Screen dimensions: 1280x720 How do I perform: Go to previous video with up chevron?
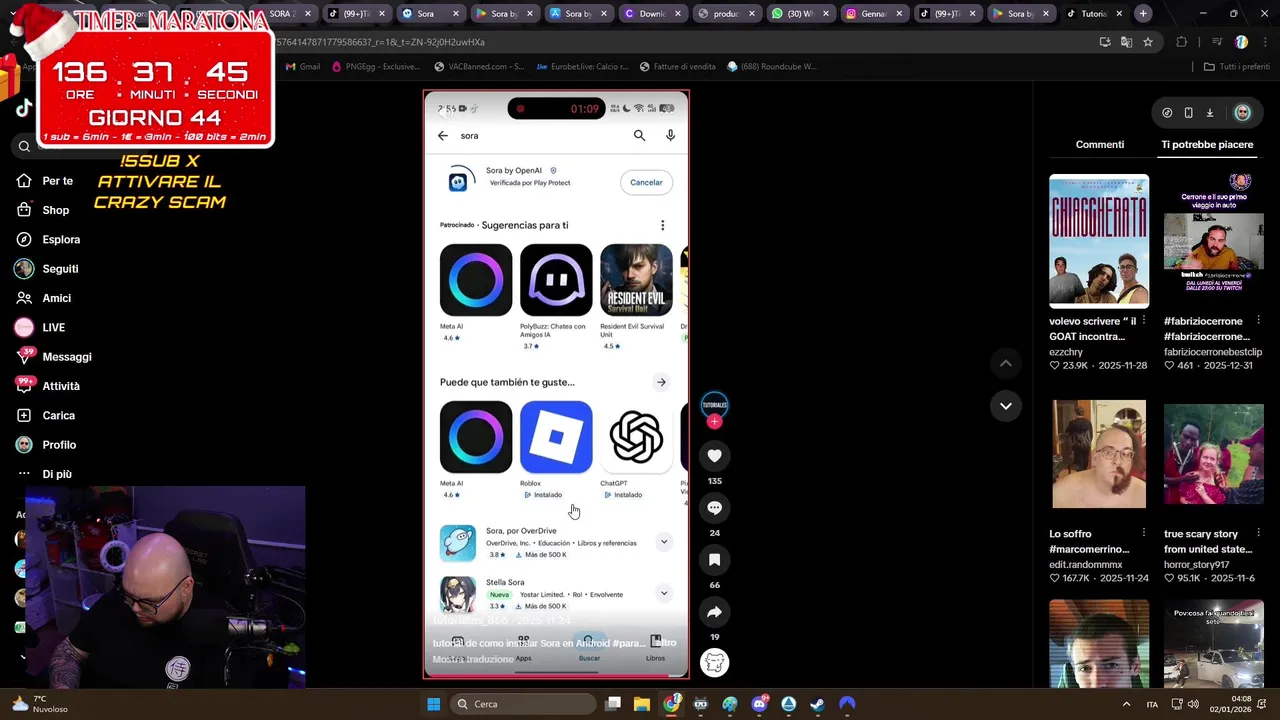[x=1006, y=364]
